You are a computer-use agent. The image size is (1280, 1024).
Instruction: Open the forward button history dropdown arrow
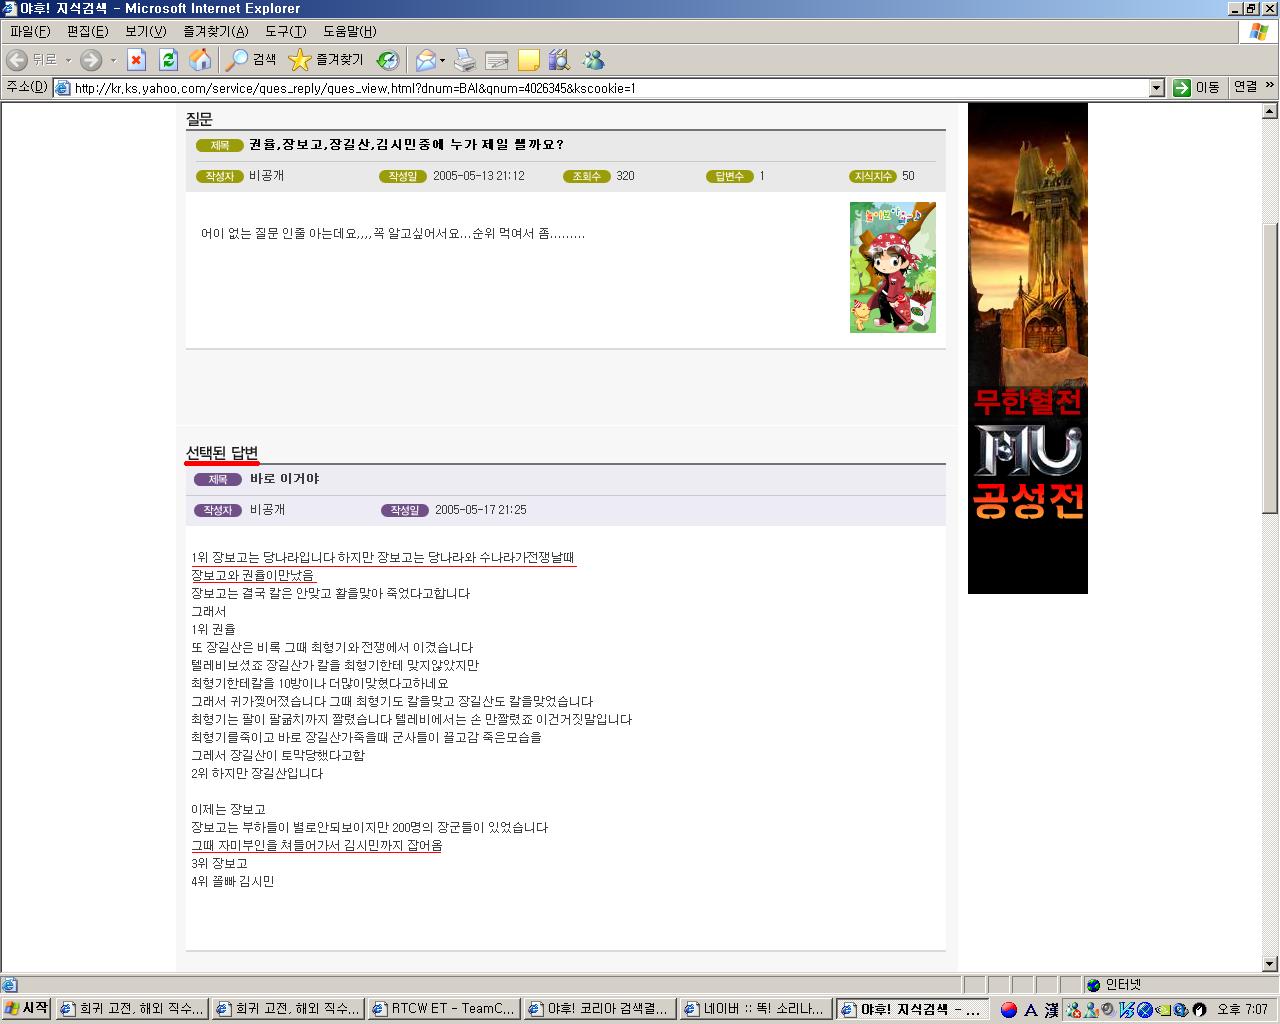click(113, 60)
